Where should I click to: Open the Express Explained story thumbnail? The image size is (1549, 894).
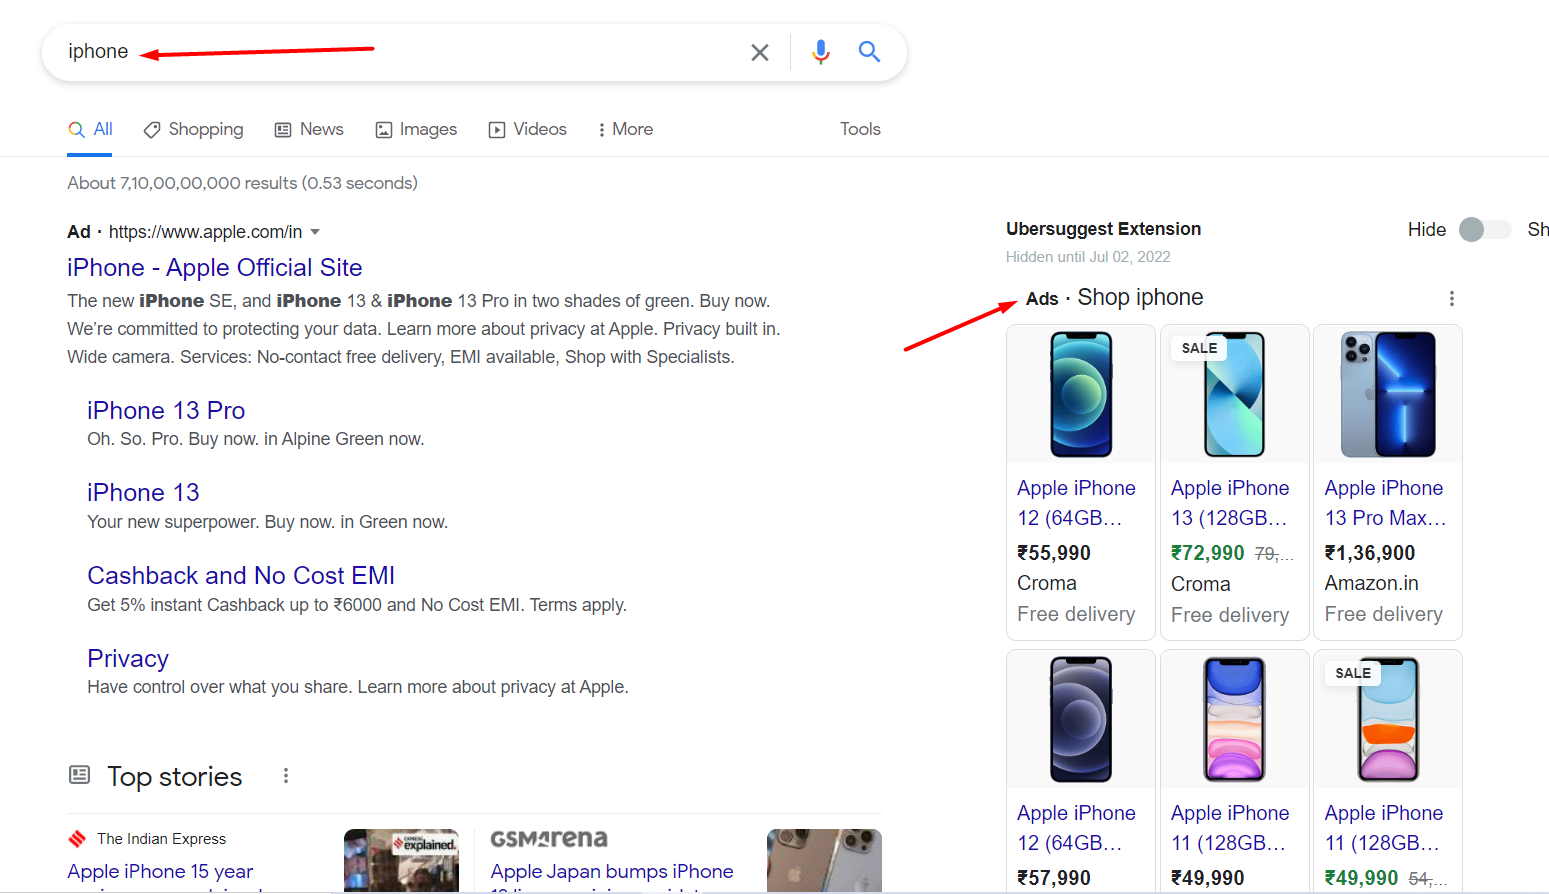tap(401, 860)
